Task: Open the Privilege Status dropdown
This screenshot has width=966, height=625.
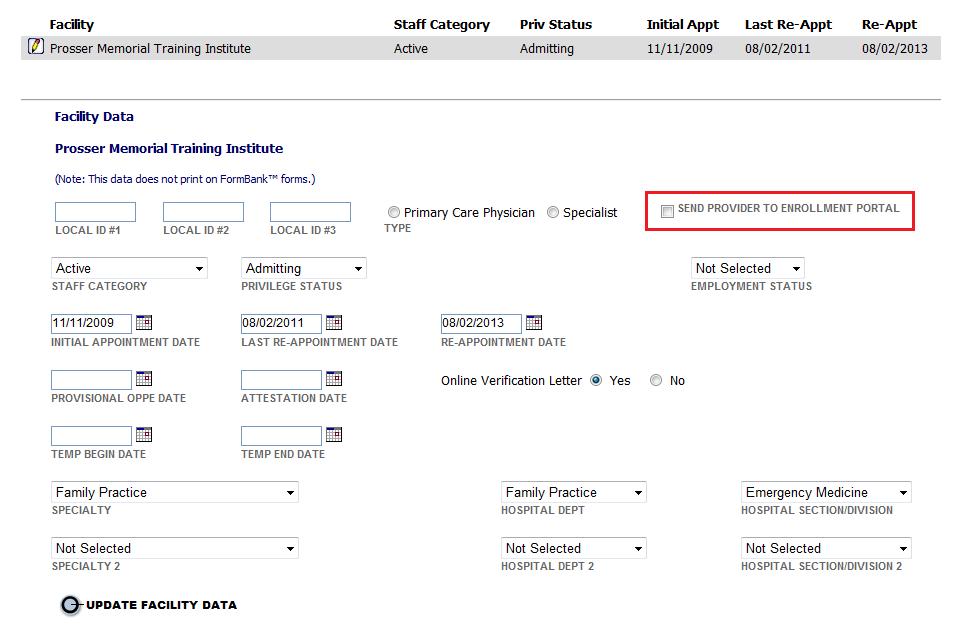Action: pyautogui.click(x=304, y=268)
